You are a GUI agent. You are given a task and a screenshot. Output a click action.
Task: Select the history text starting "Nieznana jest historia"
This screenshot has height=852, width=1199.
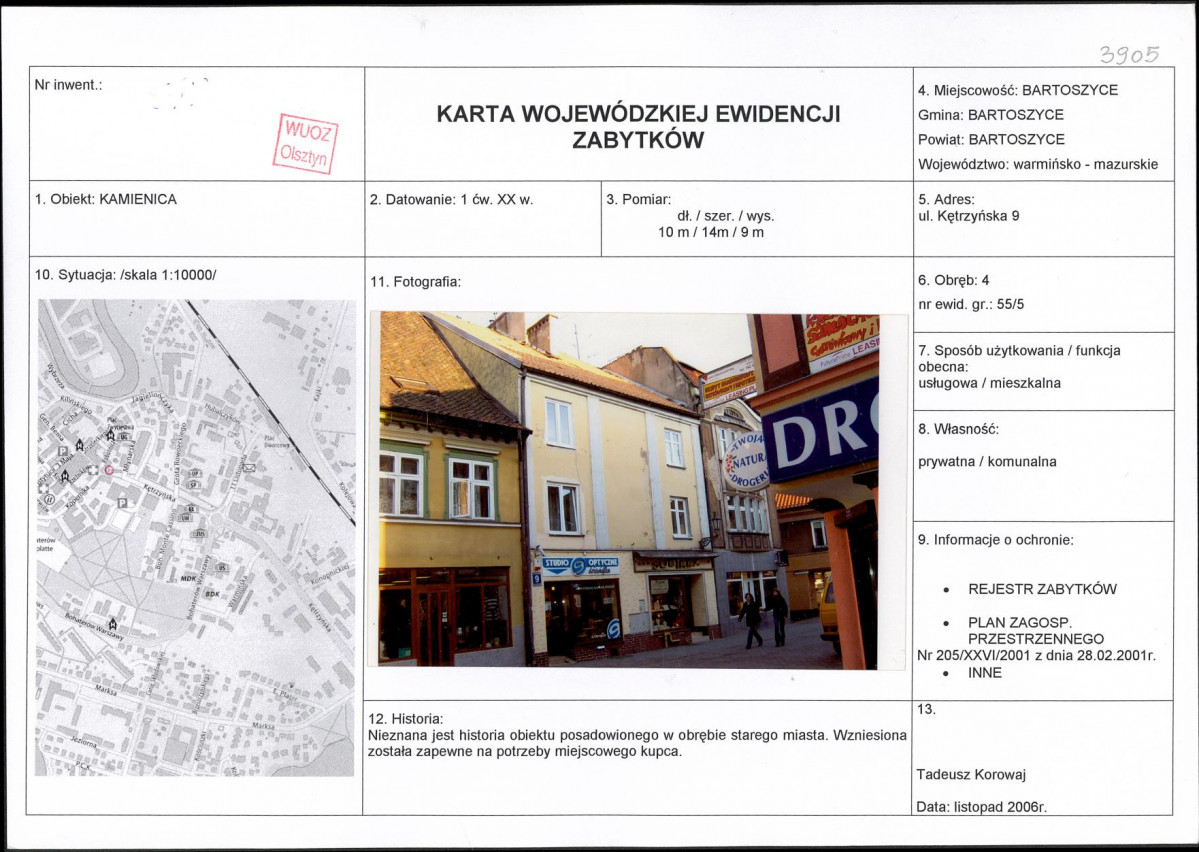(x=637, y=743)
